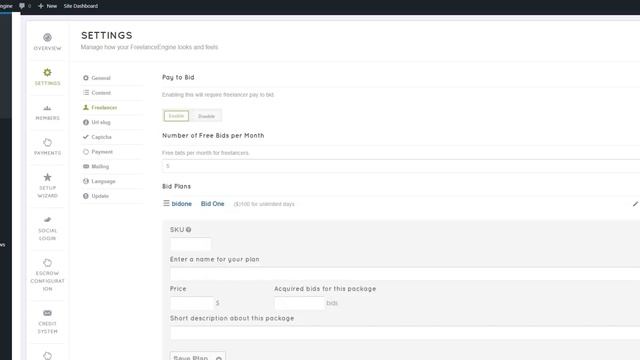Image resolution: width=640 pixels, height=360 pixels.
Task: Open the Overview section icon
Action: [x=47, y=38]
